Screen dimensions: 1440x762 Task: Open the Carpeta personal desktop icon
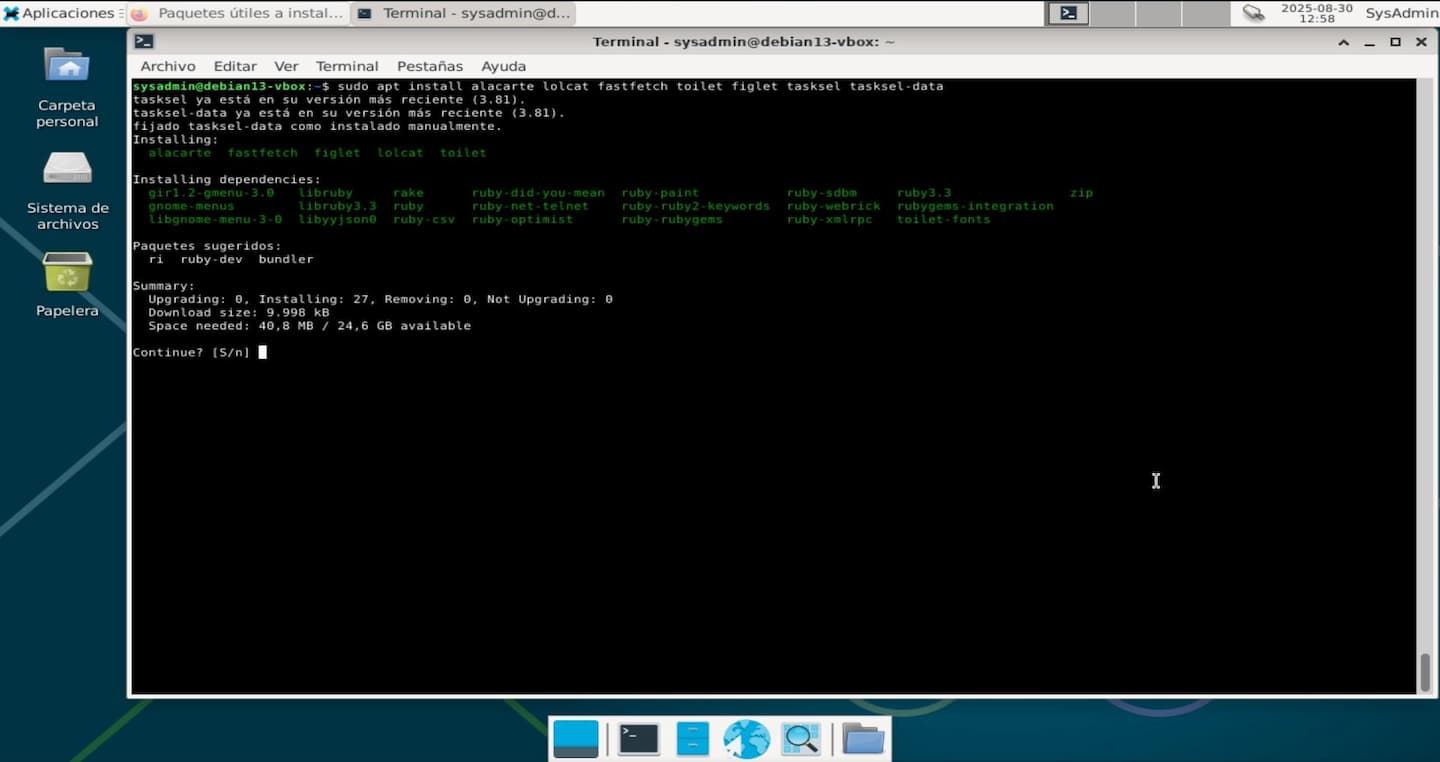(67, 66)
